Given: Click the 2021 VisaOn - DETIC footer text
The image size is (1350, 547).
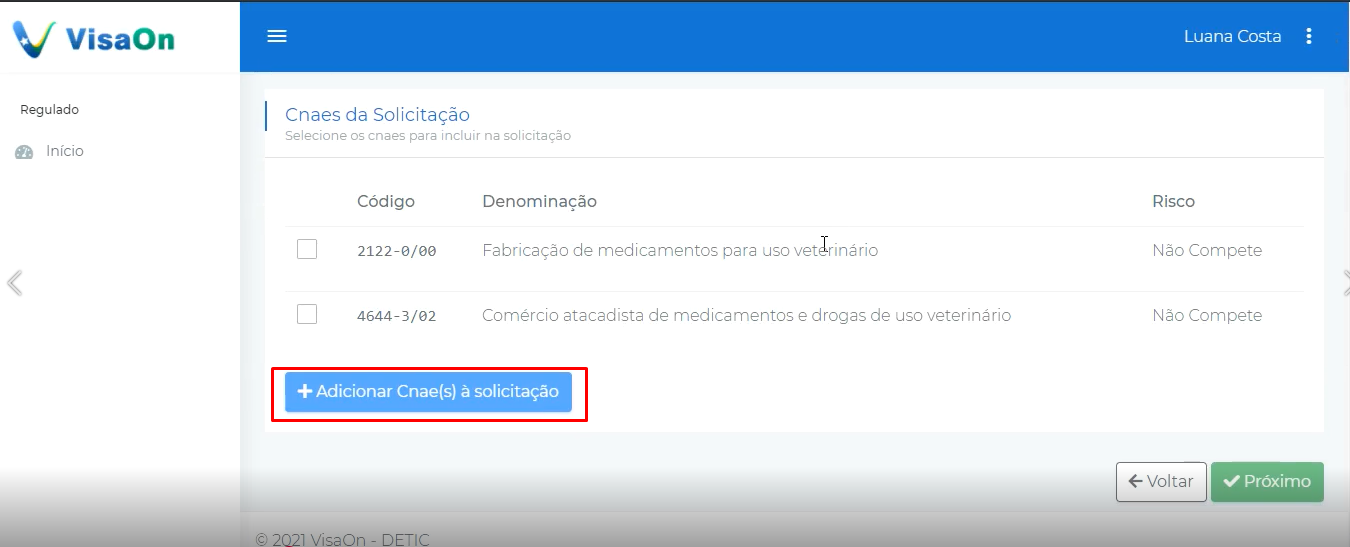Looking at the screenshot, I should [x=342, y=539].
